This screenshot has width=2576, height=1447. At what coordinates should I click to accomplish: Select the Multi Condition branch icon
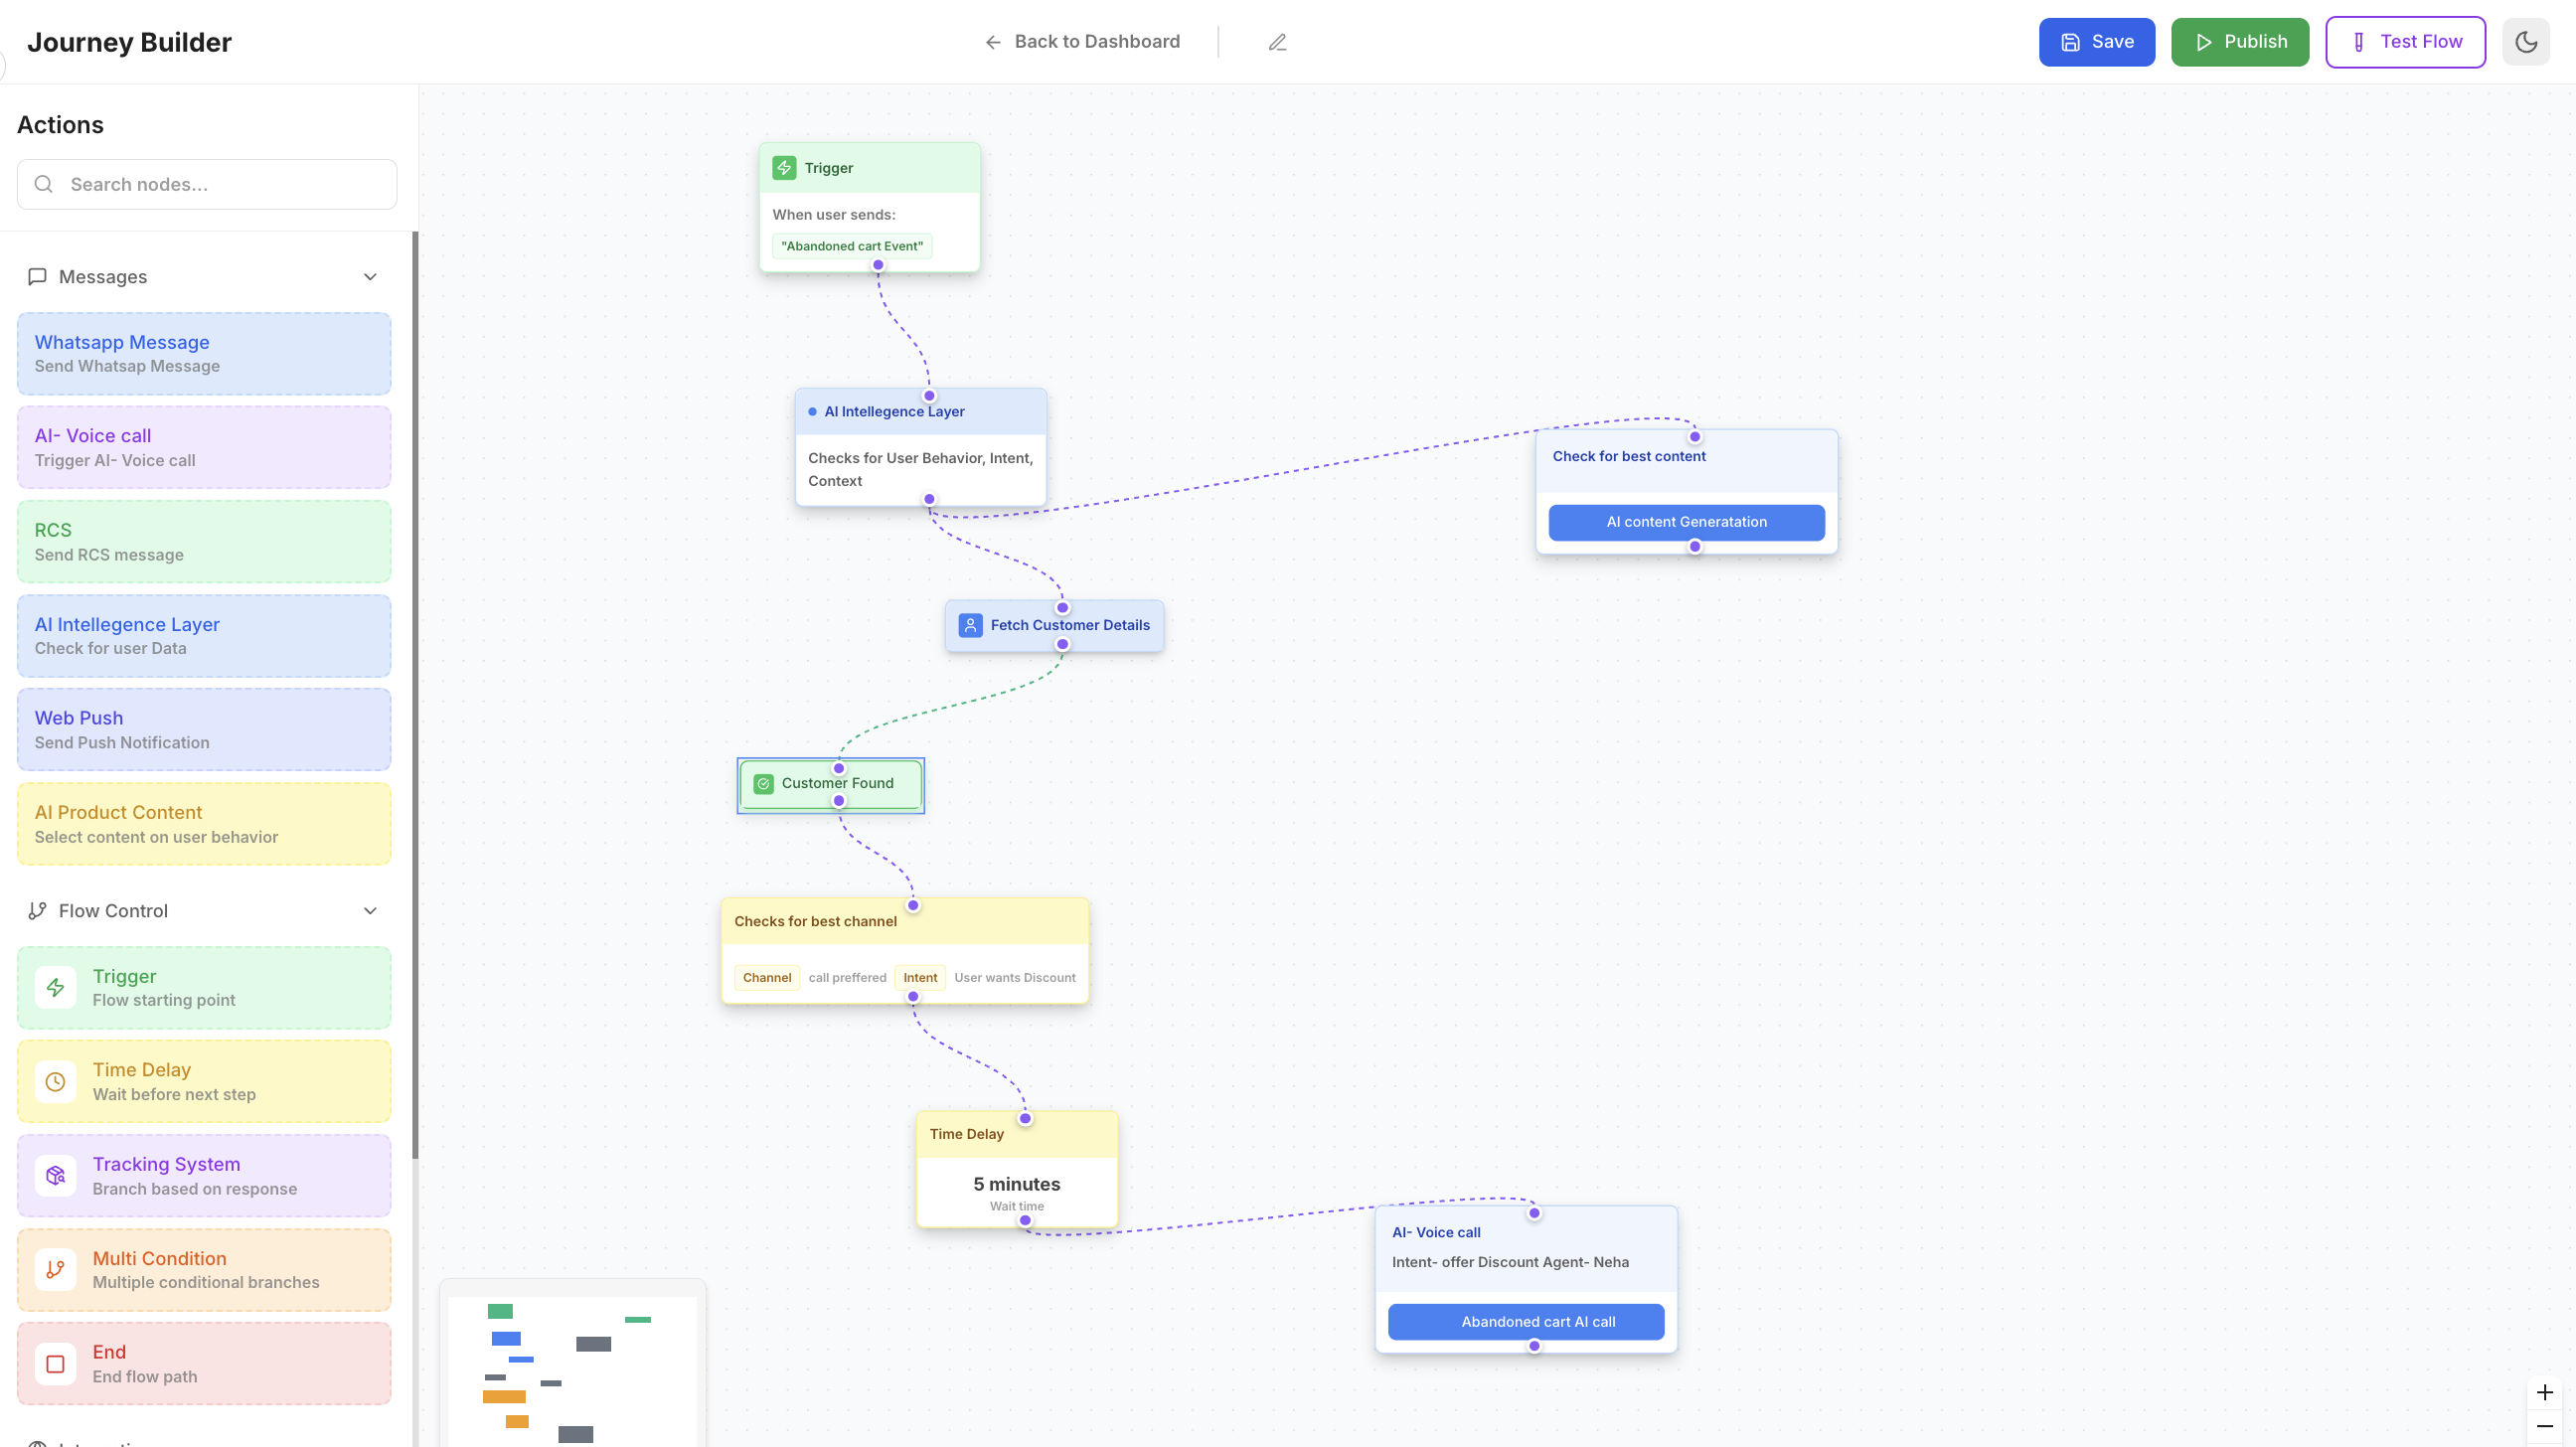[x=56, y=1269]
